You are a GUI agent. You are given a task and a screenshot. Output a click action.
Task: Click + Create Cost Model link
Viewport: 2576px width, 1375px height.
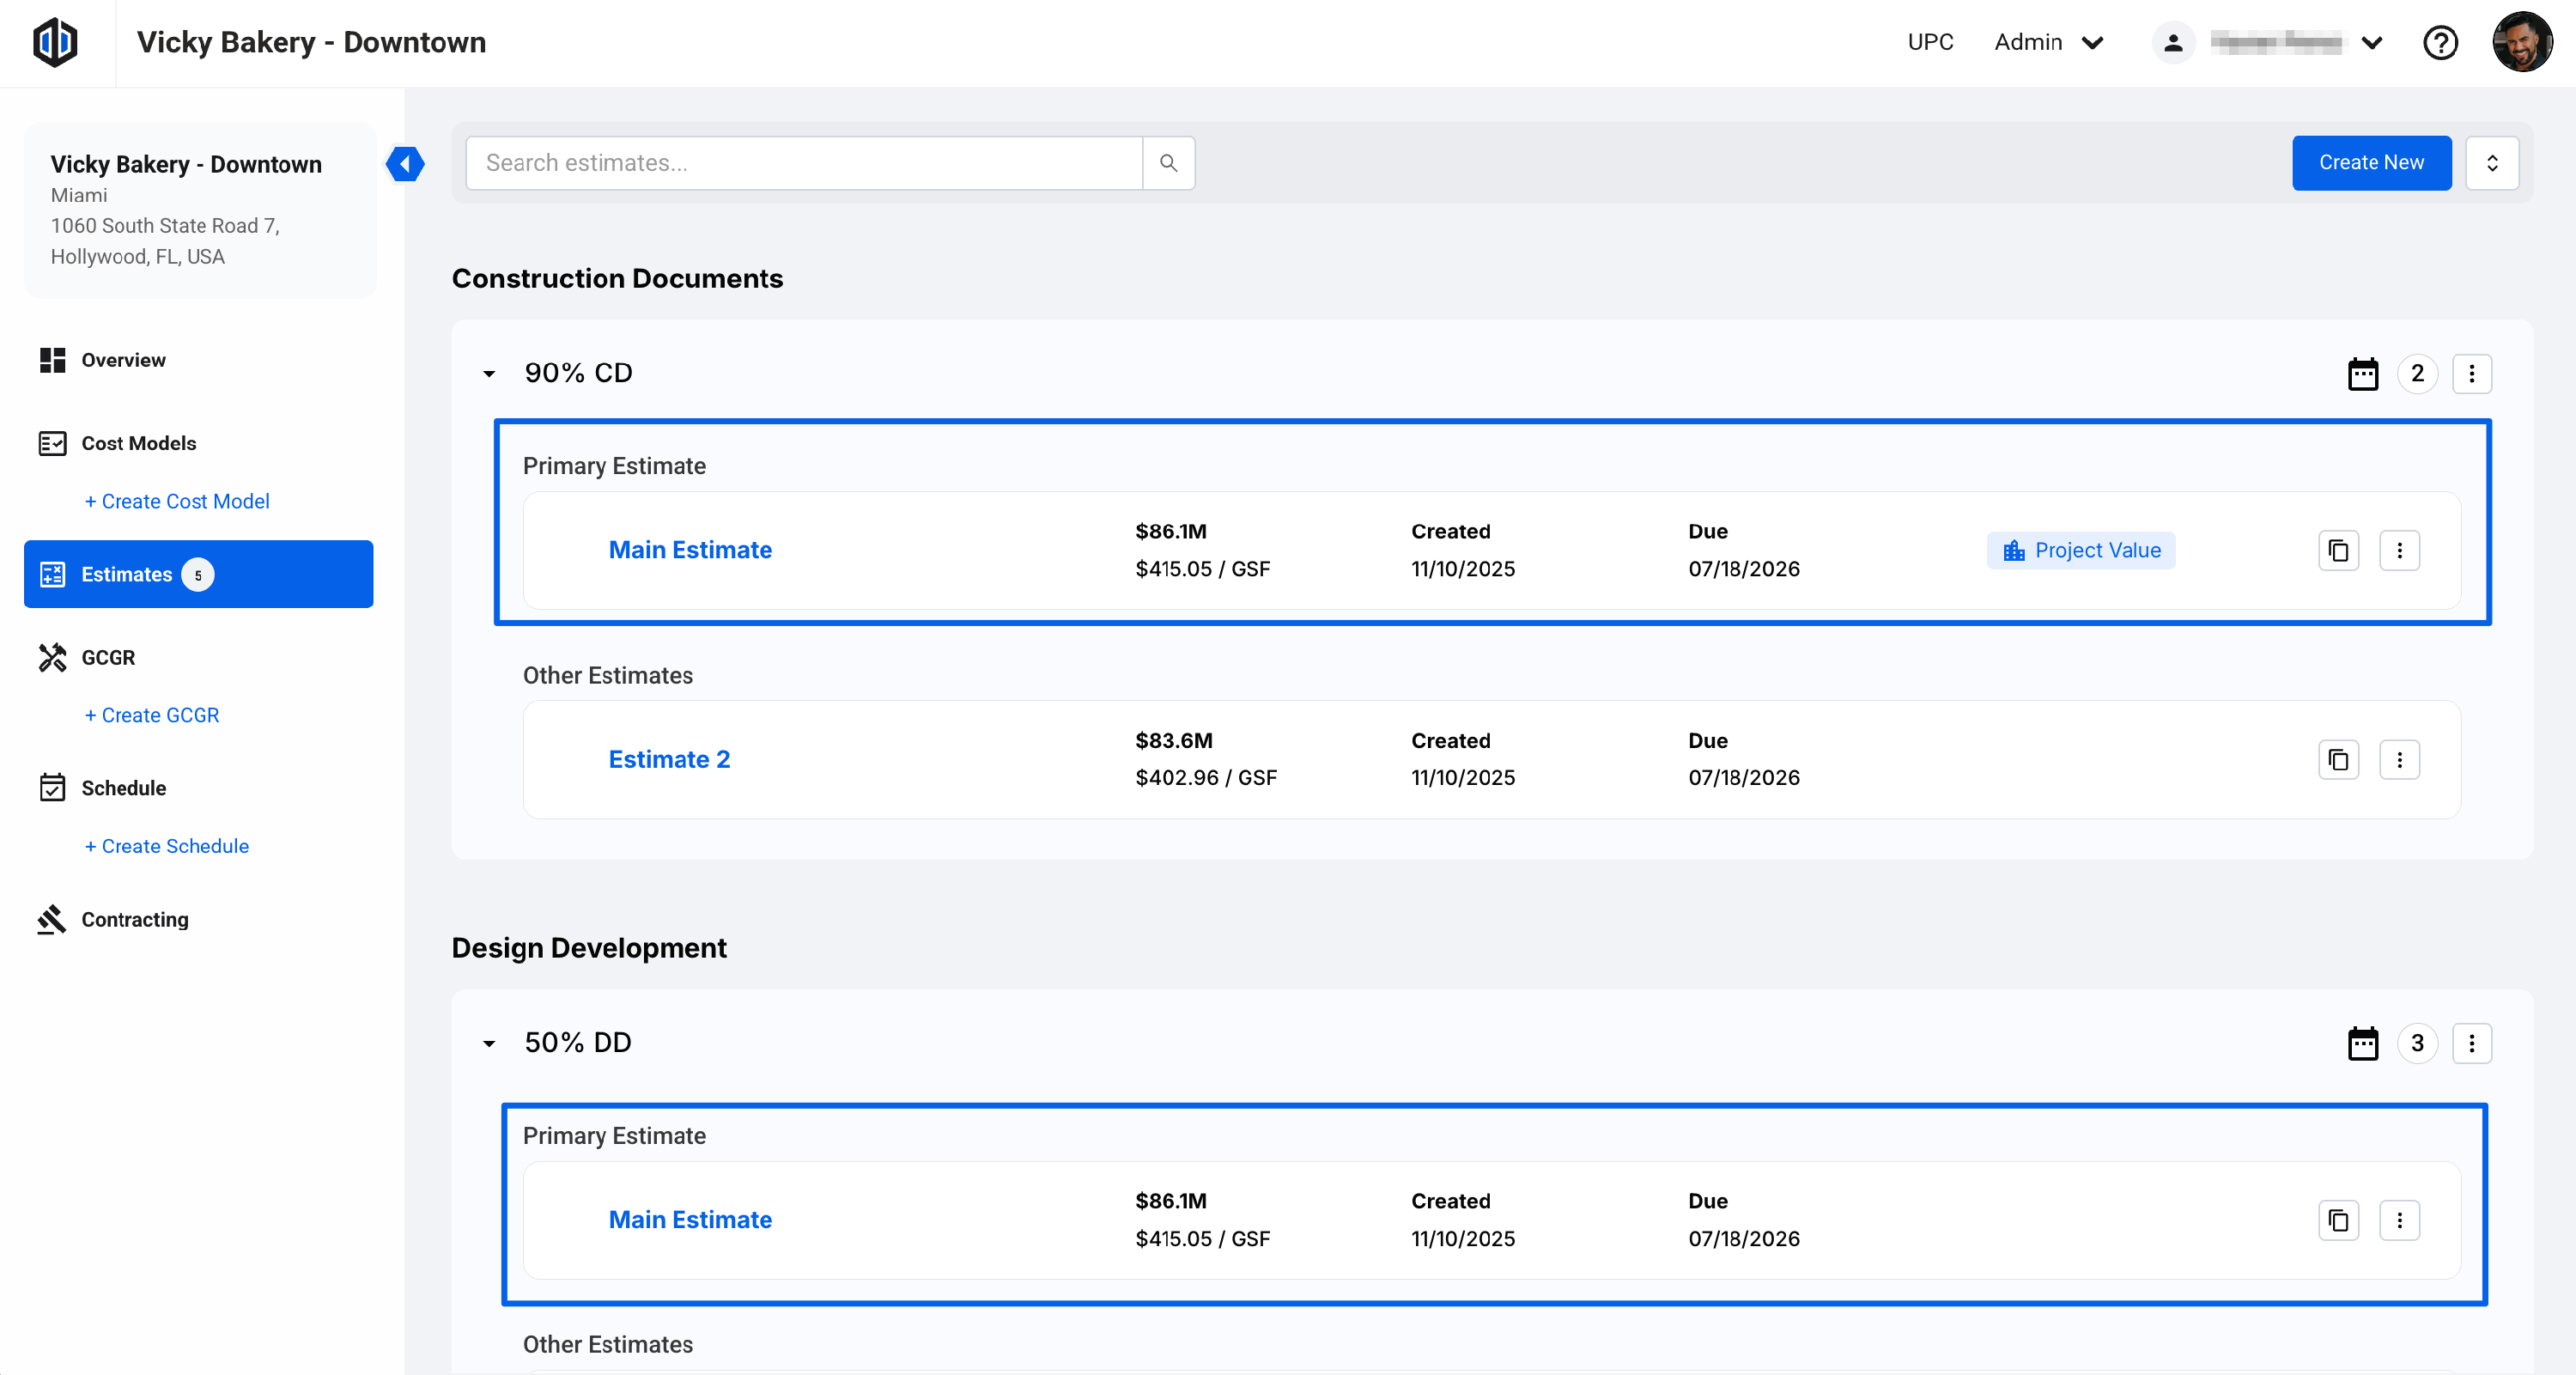point(177,502)
